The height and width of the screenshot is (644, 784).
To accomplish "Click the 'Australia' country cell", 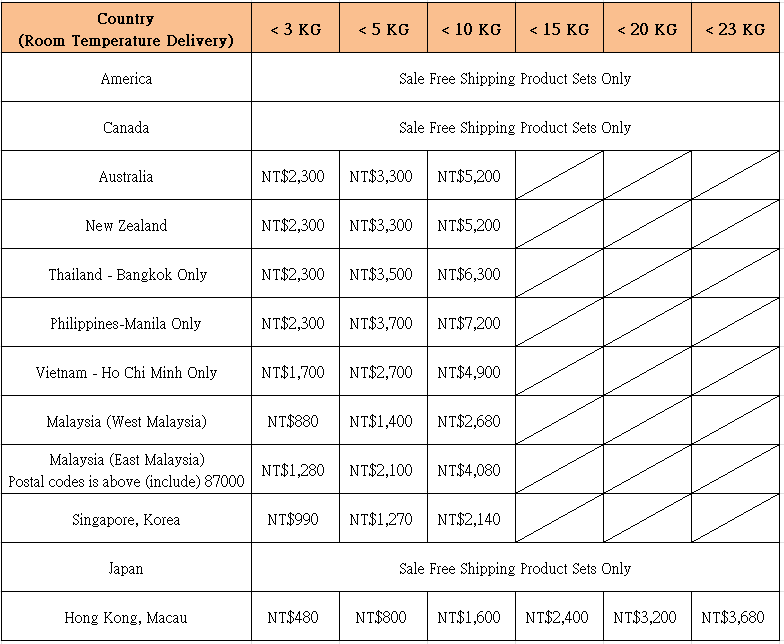I will [x=126, y=176].
